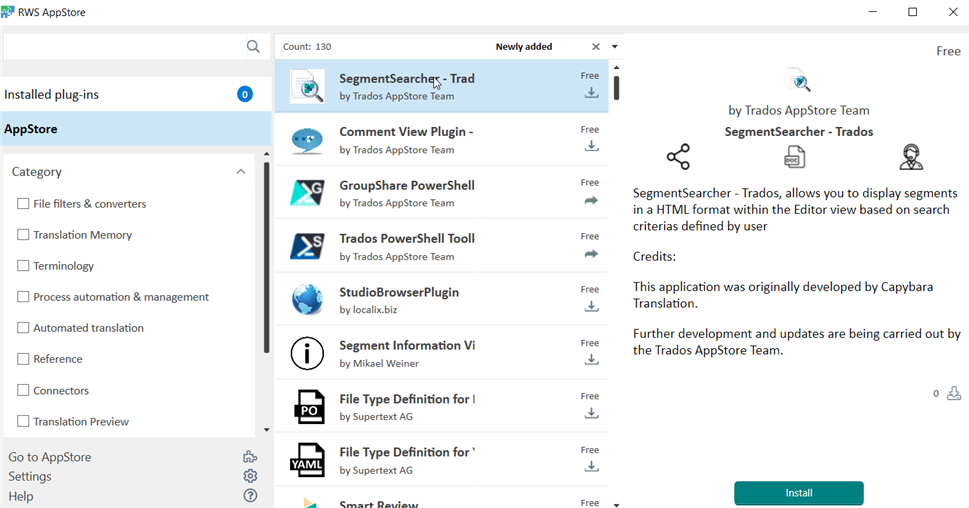Select the Comment View Plugin row title
969x508 pixels.
pyautogui.click(x=406, y=132)
